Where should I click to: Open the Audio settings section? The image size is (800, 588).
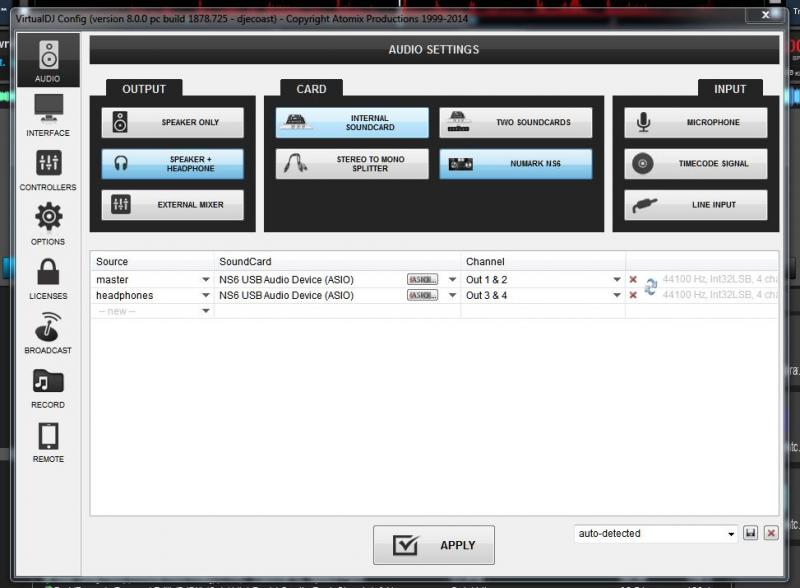pyautogui.click(x=48, y=61)
